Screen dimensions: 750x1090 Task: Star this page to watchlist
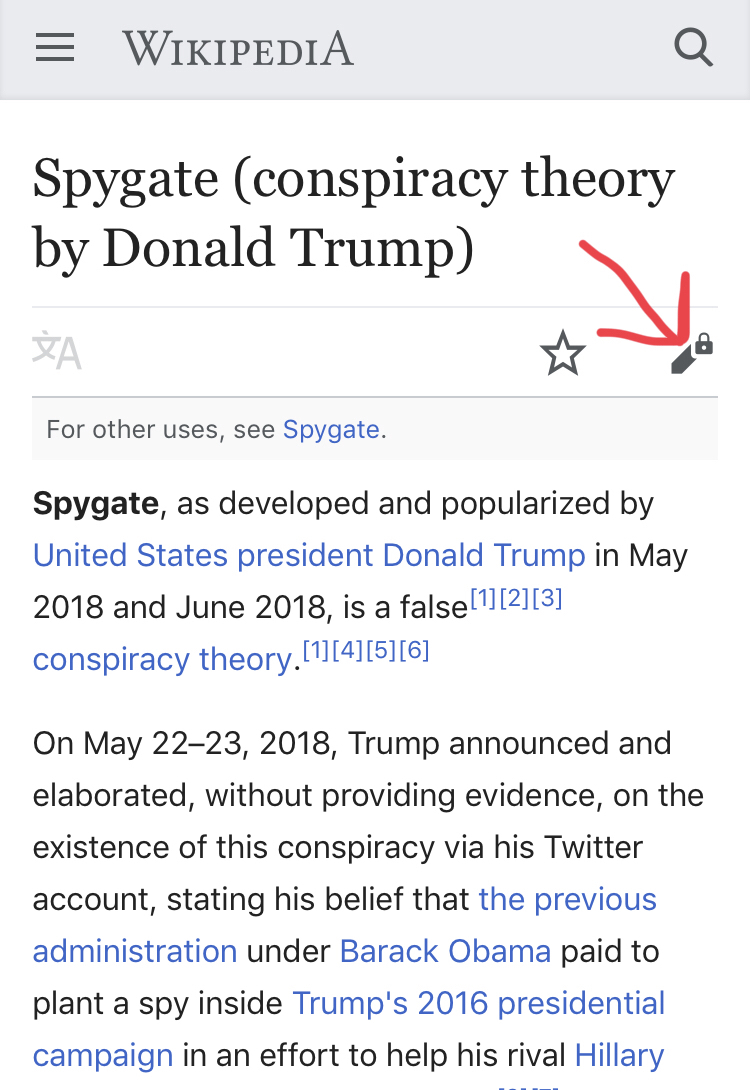coord(562,352)
